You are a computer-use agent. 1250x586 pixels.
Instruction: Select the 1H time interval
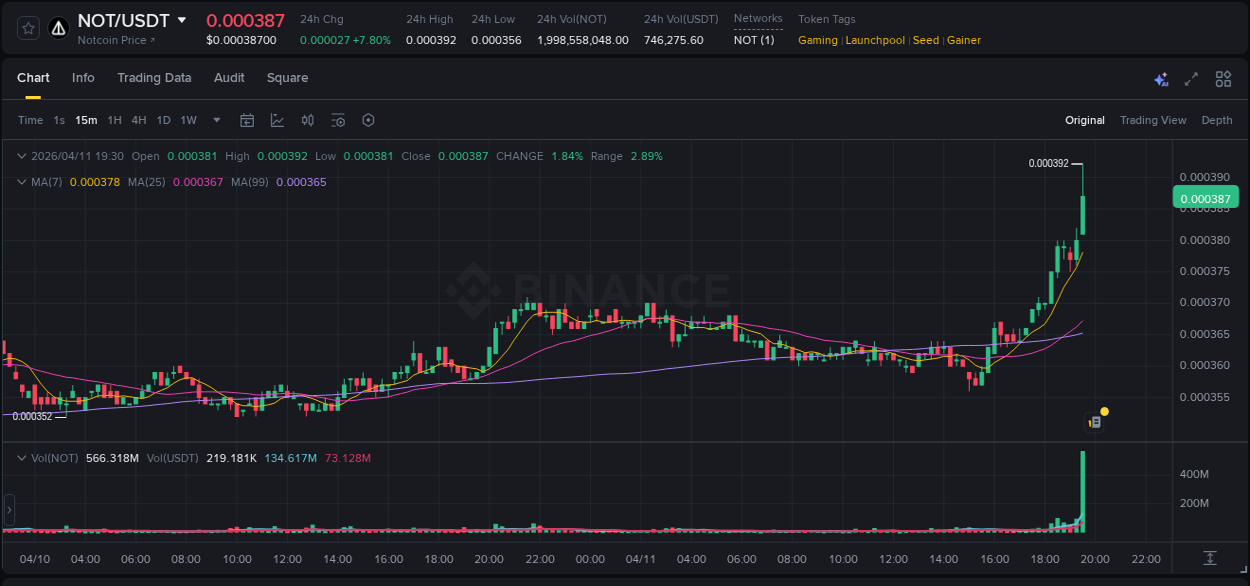point(114,120)
